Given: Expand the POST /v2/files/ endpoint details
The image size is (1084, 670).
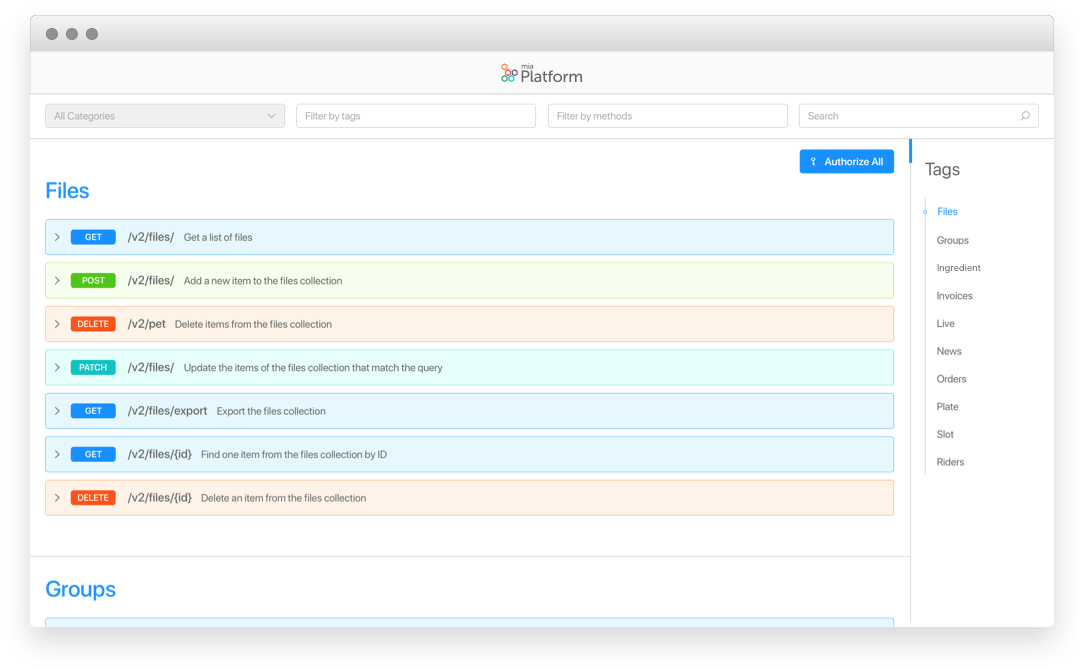Looking at the screenshot, I should pos(58,280).
